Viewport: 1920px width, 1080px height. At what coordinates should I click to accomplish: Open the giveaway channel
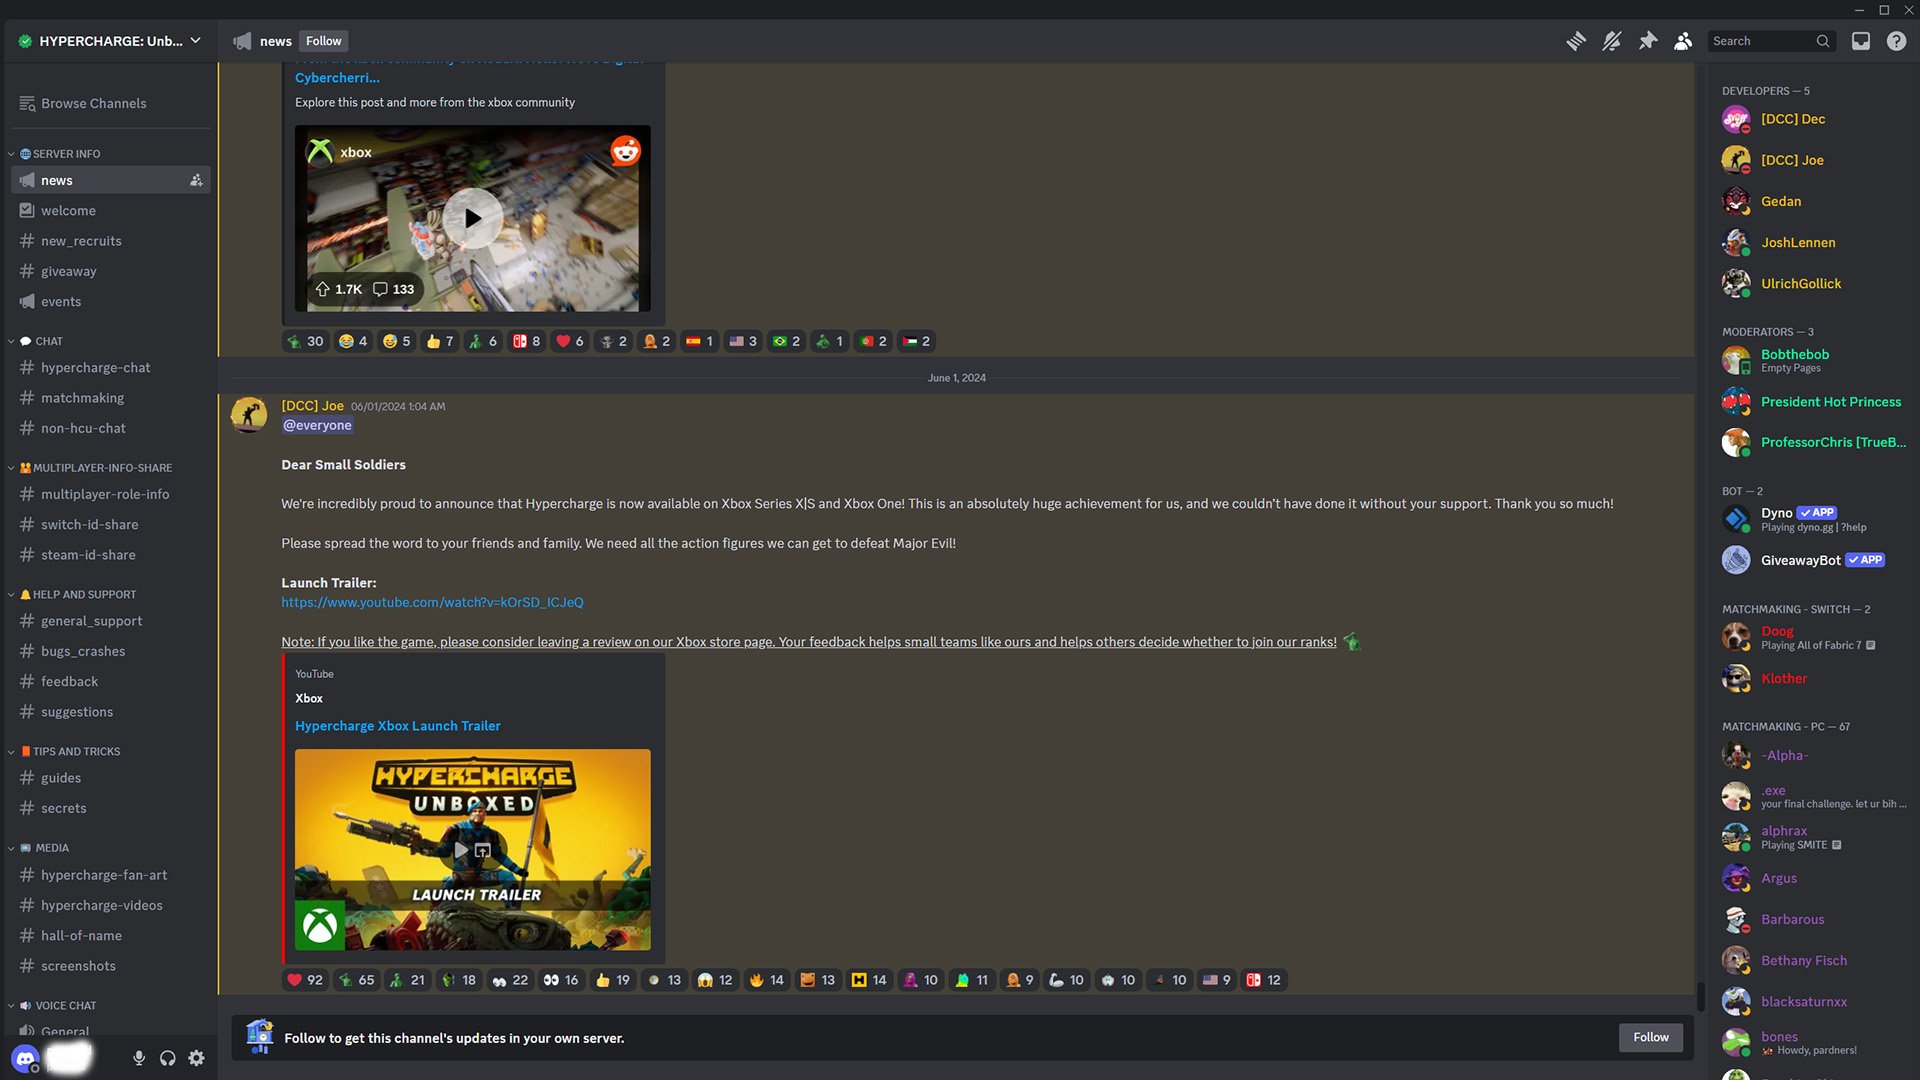tap(69, 270)
